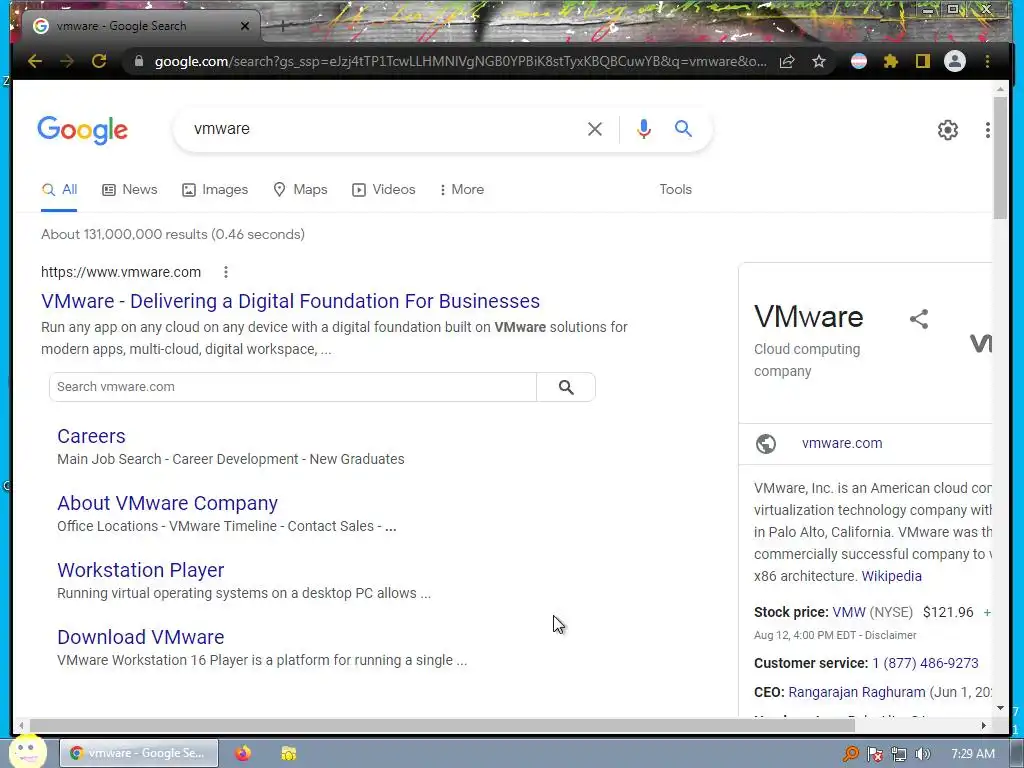Viewport: 1024px width, 768px height.
Task: Open the Extensions puzzle piece icon
Action: coord(890,61)
